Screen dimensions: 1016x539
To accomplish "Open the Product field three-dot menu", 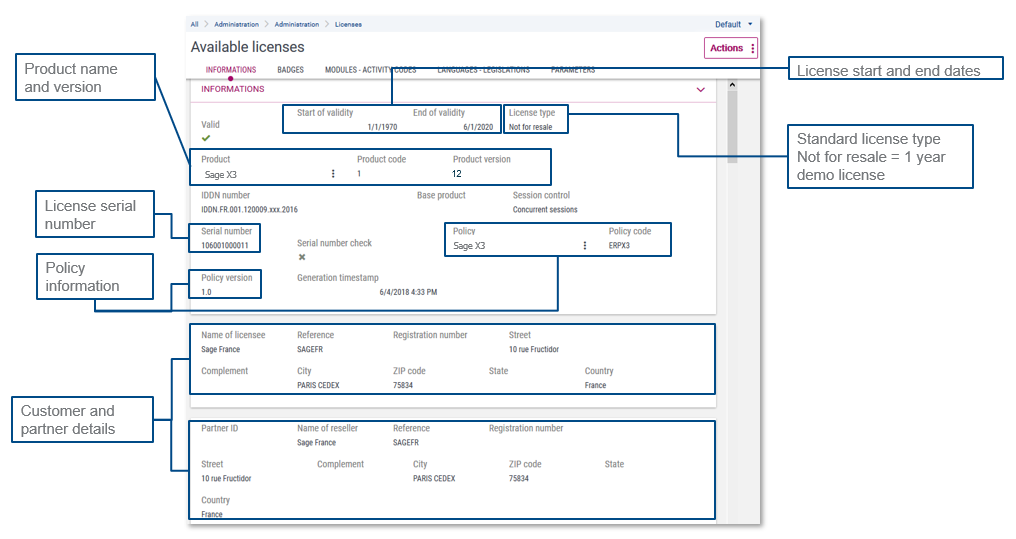I will (333, 174).
